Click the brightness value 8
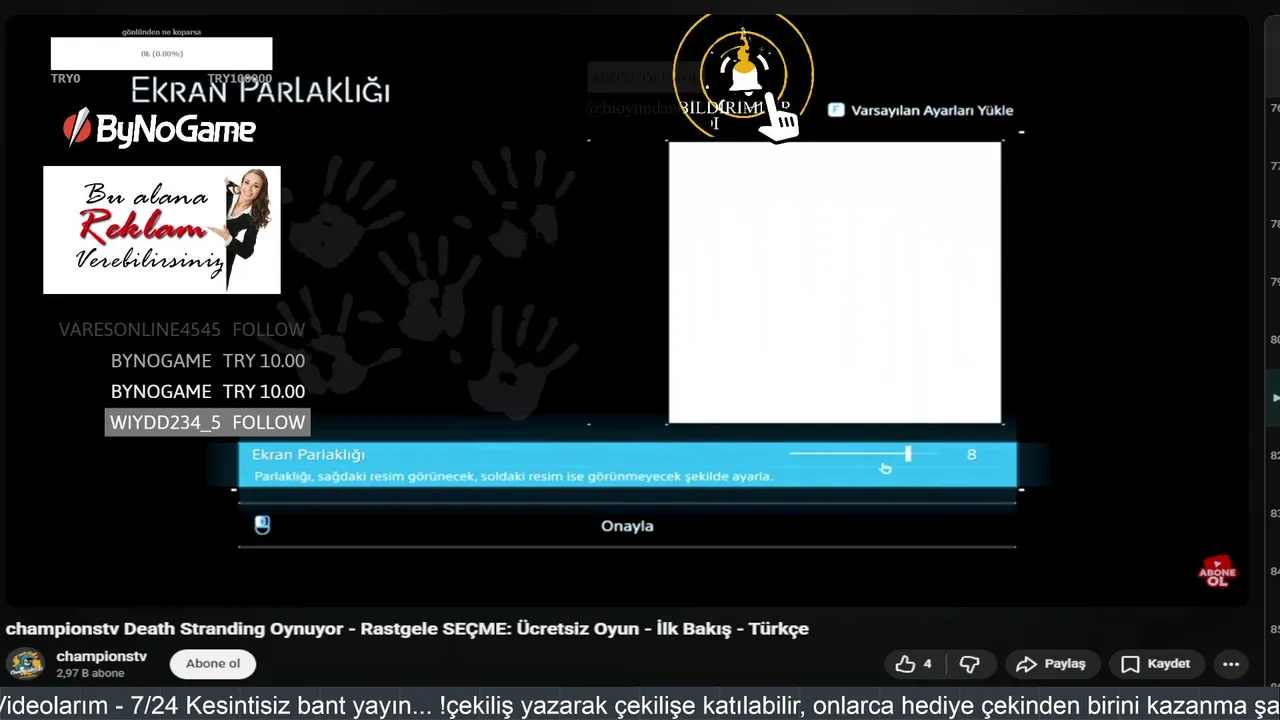 point(971,454)
